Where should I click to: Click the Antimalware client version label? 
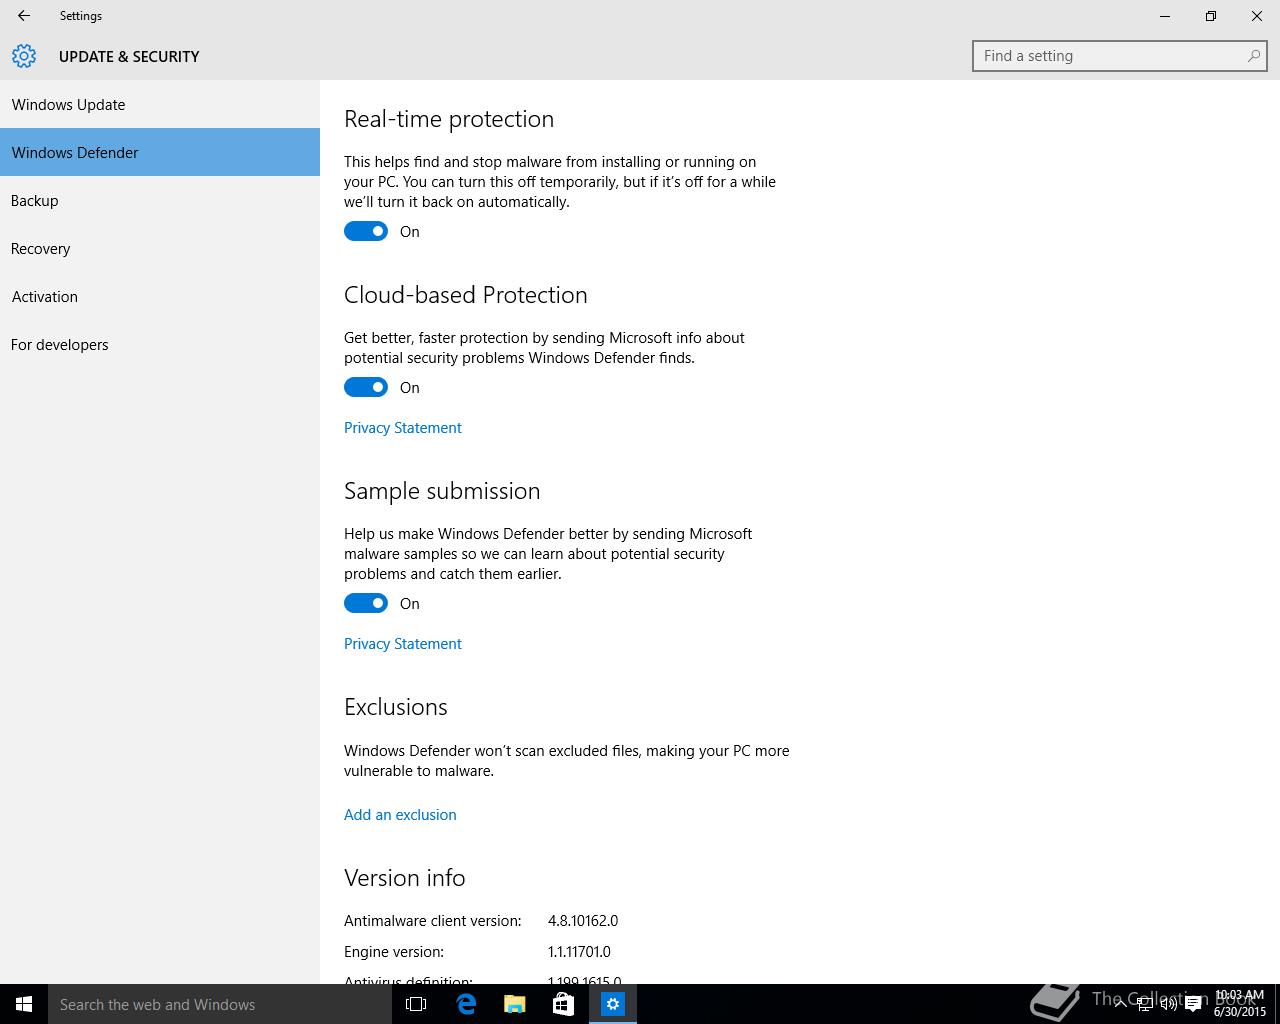[433, 920]
